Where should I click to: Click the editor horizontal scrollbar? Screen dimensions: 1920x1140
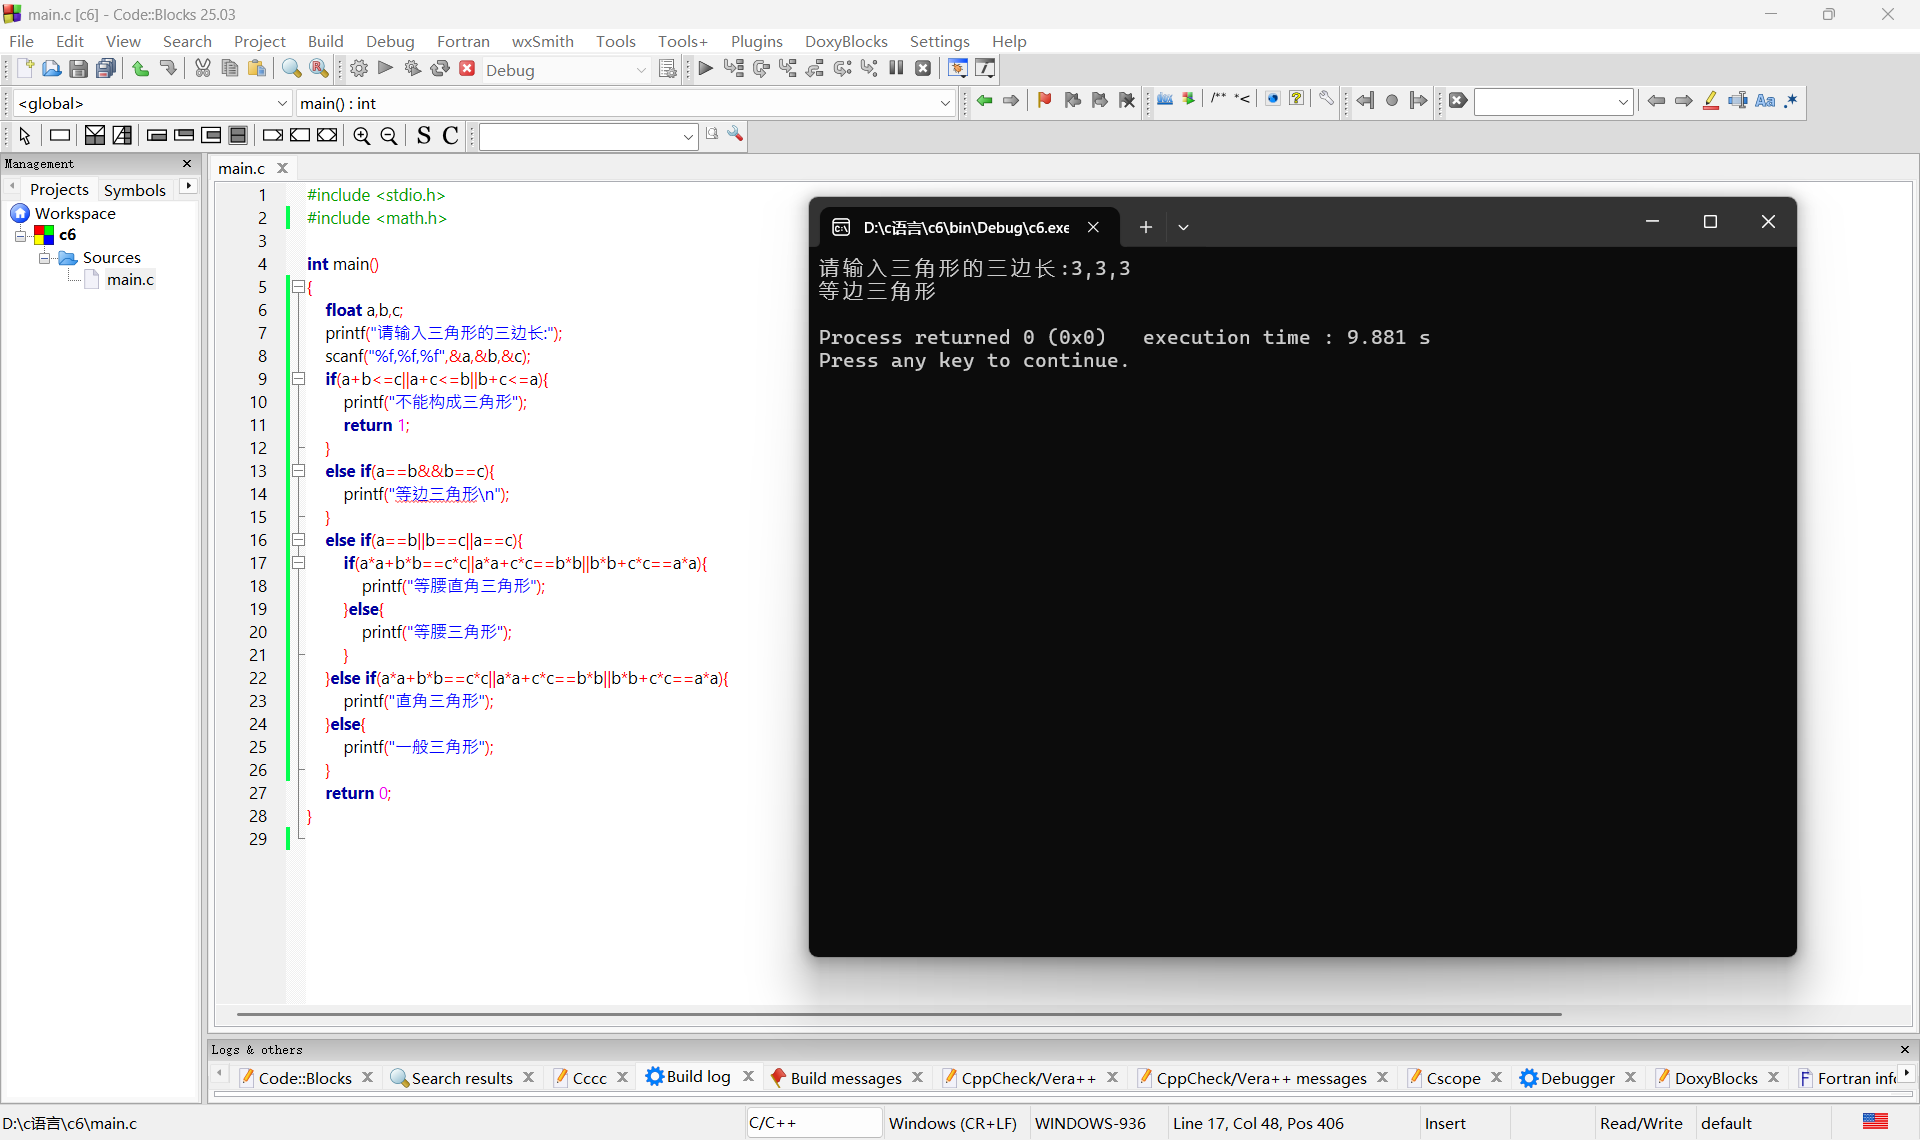[898, 1014]
